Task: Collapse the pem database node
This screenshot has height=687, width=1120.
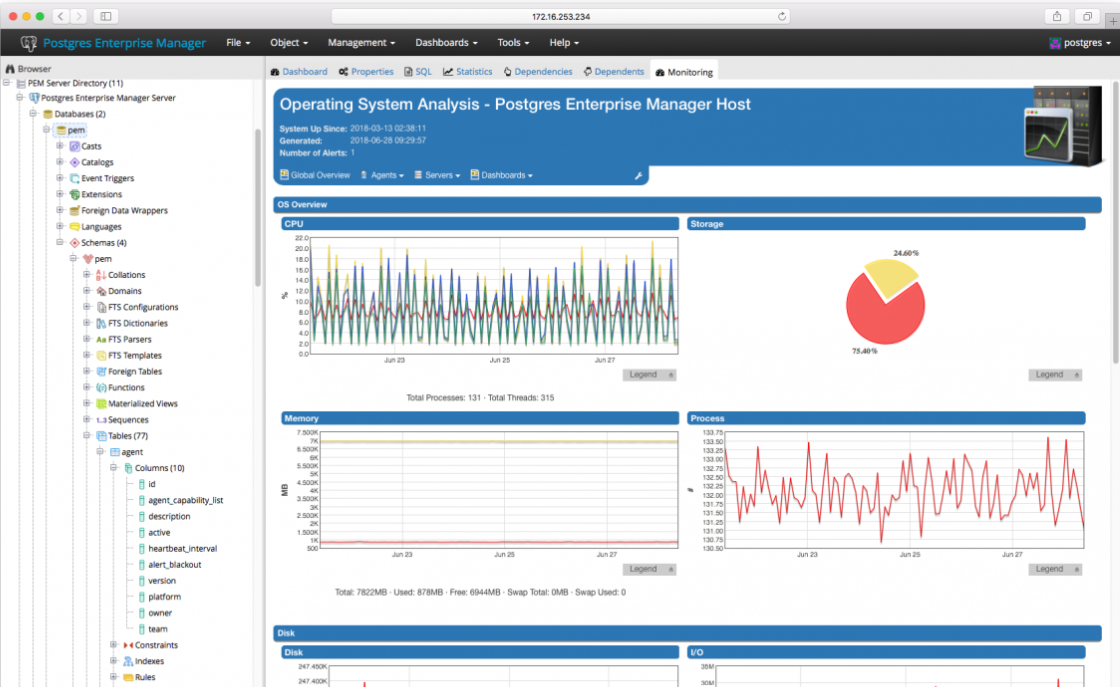Action: (46, 130)
